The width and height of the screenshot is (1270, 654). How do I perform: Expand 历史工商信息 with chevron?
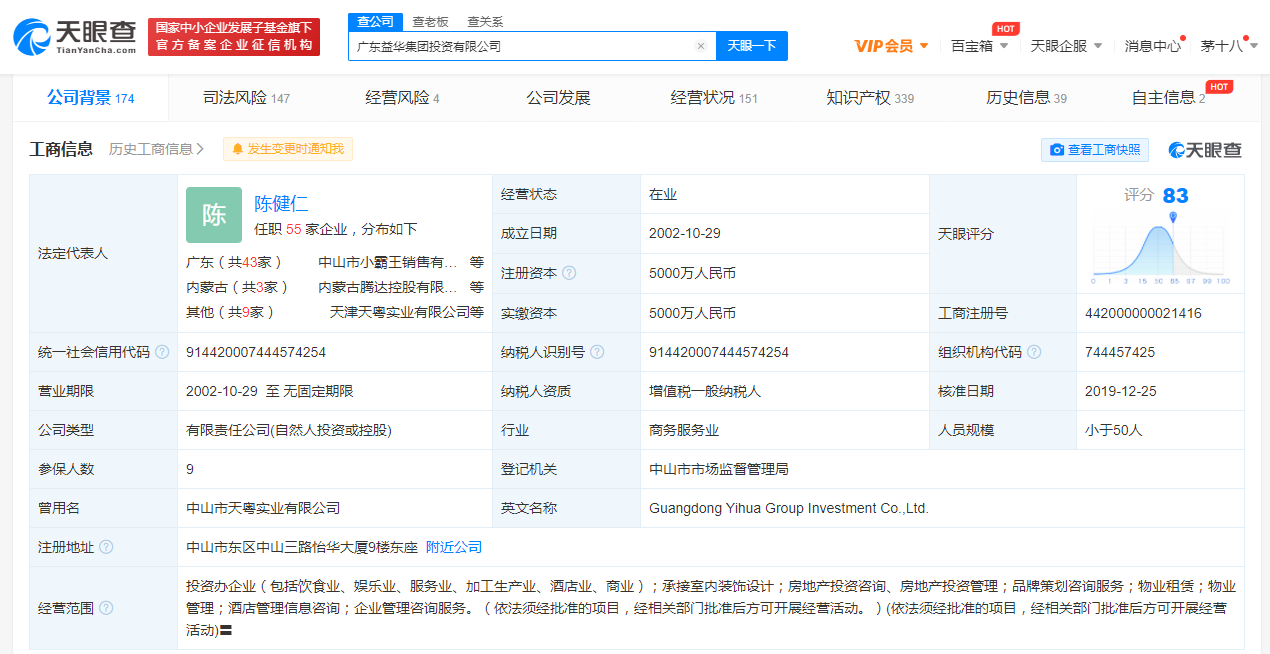coord(156,149)
